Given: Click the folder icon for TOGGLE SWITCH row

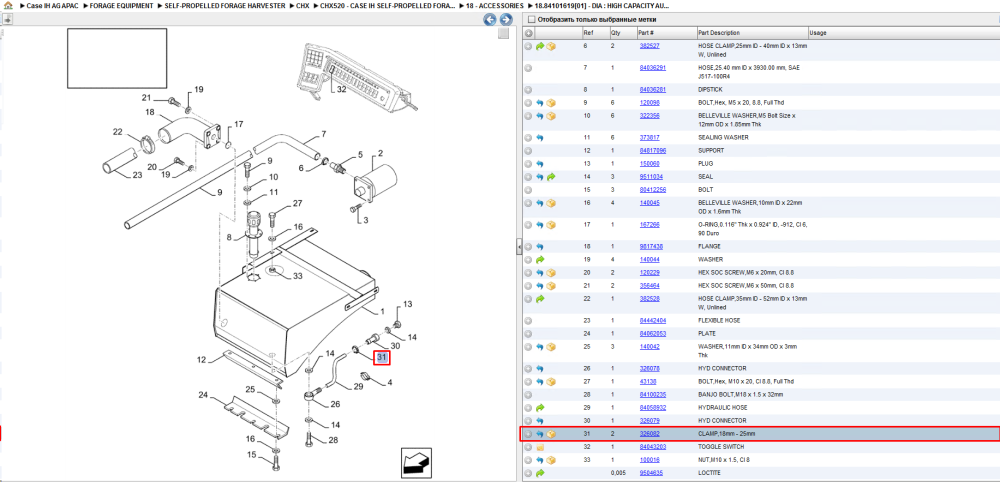Looking at the screenshot, I should tap(540, 447).
